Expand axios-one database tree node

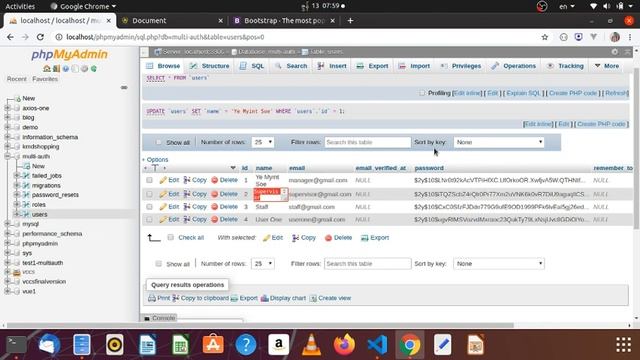click(x=7, y=108)
